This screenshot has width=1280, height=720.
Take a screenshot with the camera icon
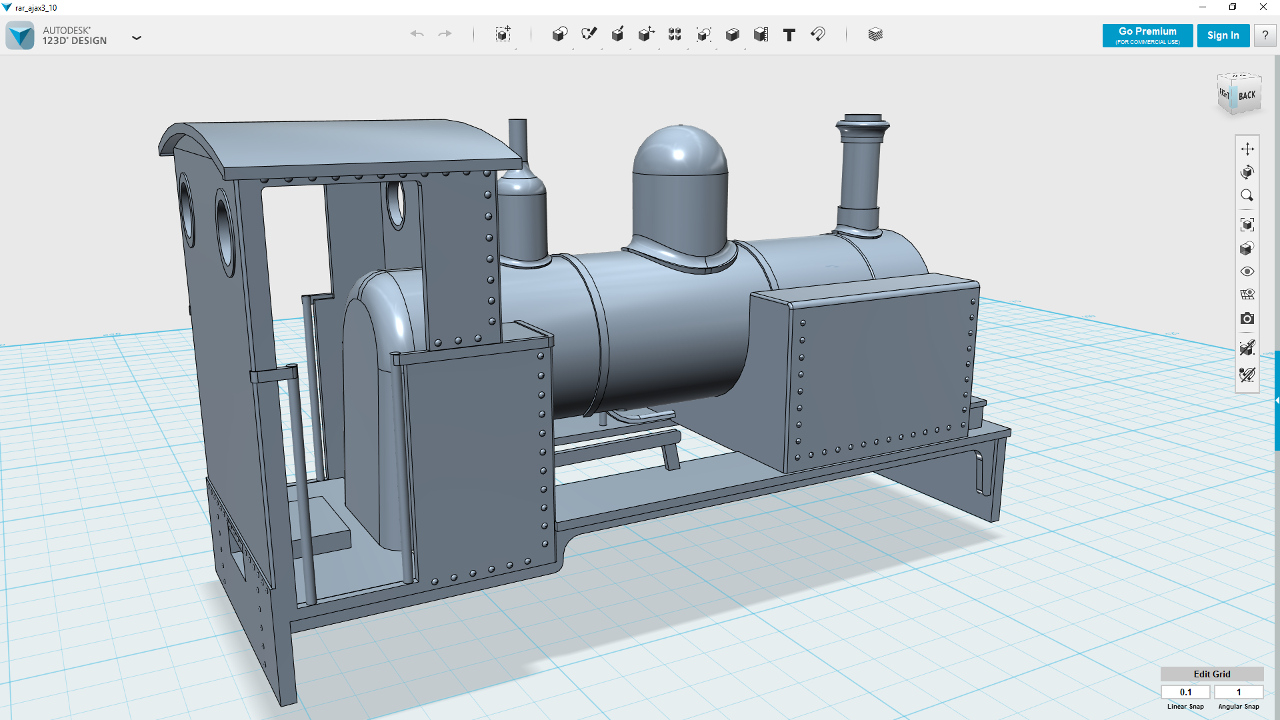pyautogui.click(x=1247, y=319)
